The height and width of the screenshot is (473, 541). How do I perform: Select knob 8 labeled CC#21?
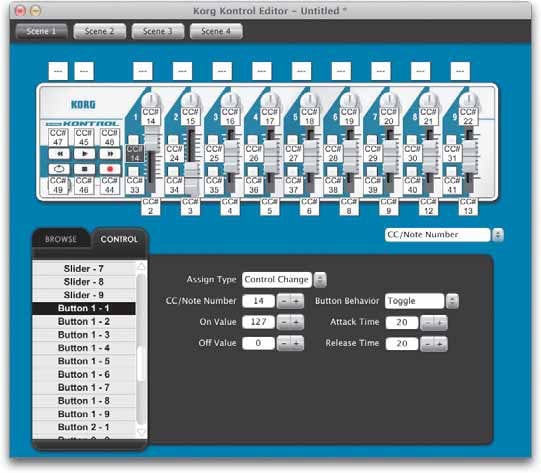click(429, 117)
